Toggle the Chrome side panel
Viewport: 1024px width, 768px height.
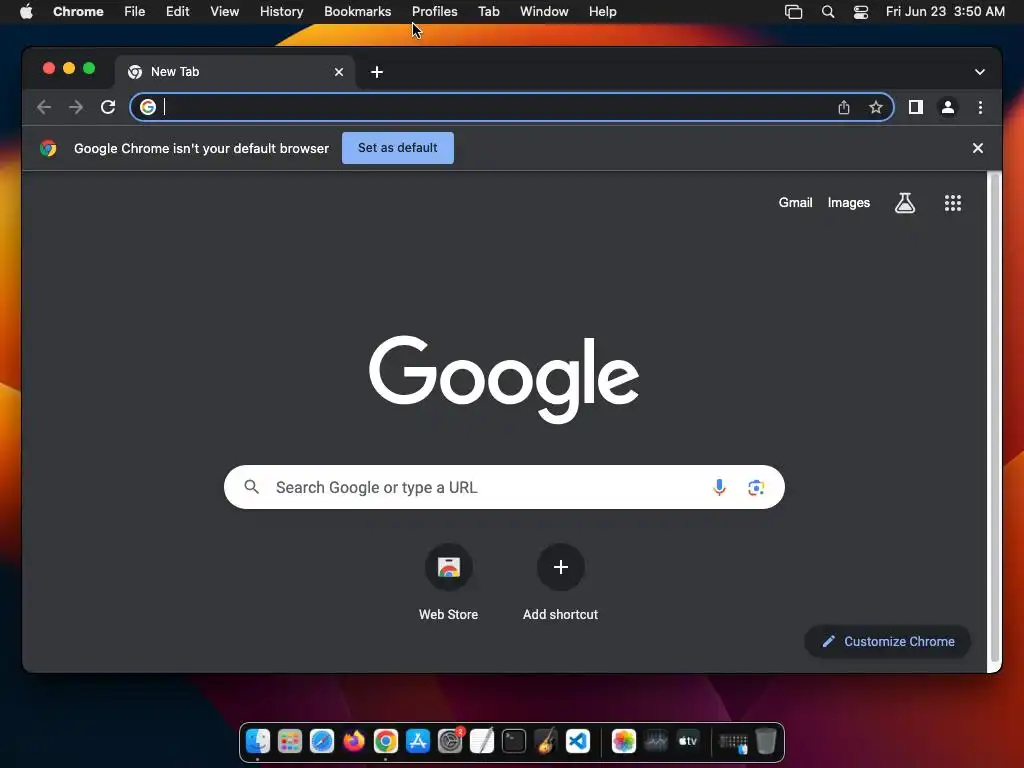point(916,107)
